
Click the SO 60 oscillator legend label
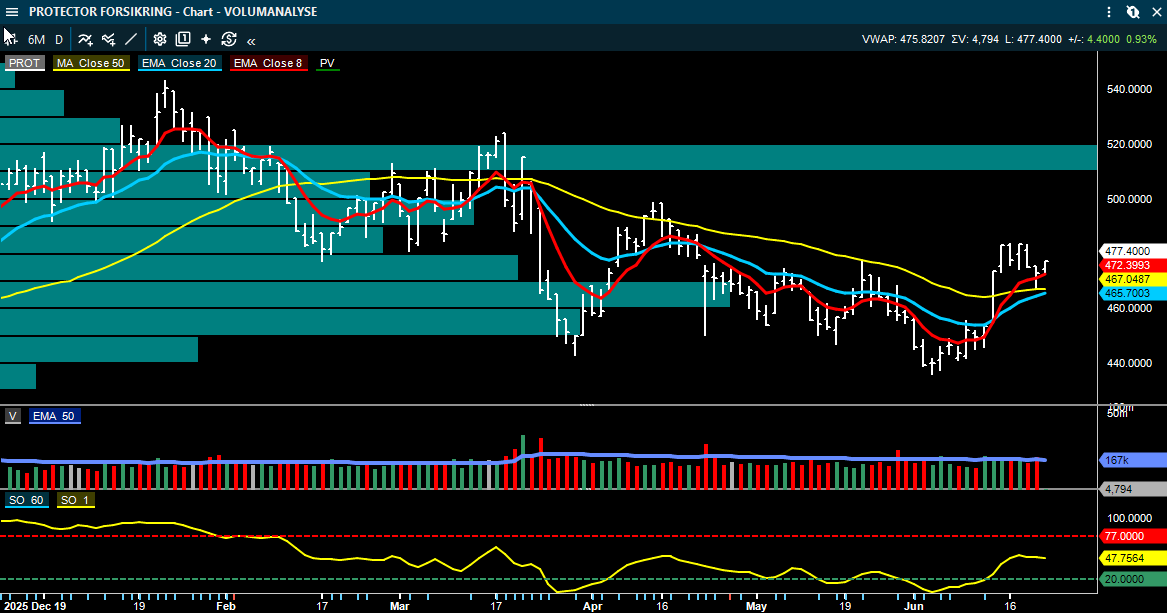26,500
